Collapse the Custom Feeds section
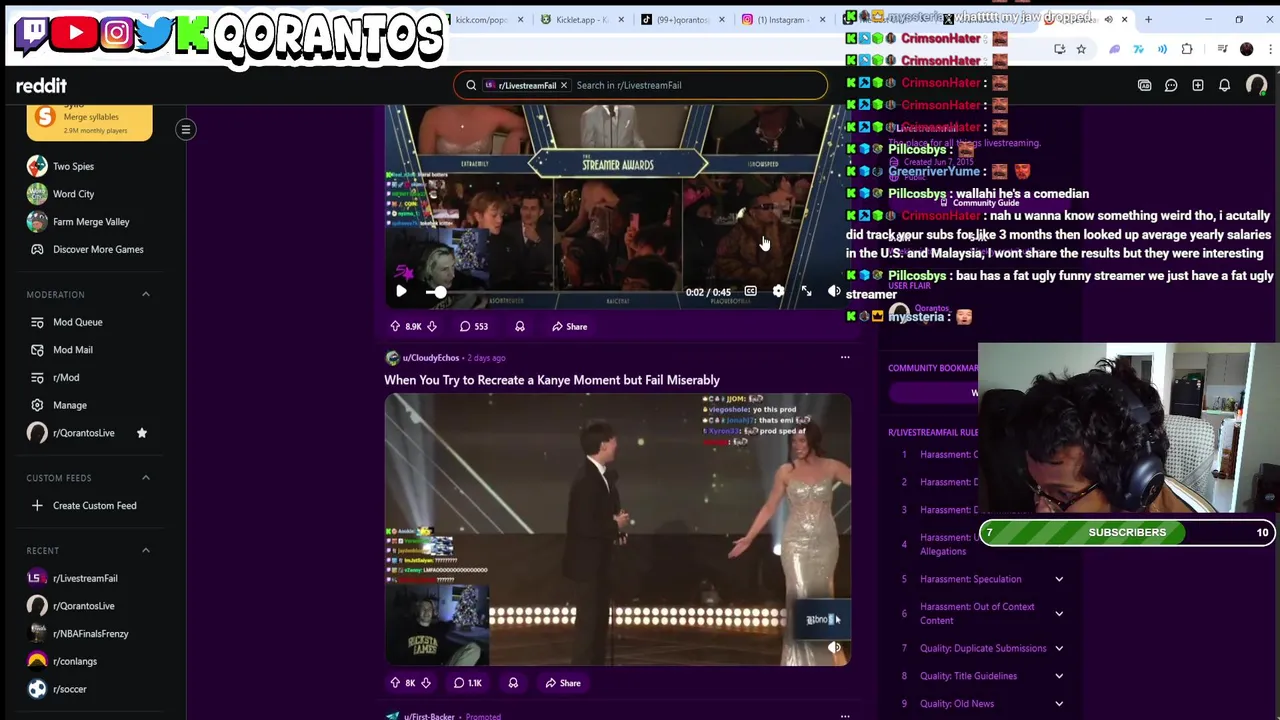This screenshot has width=1280, height=720. (x=145, y=478)
